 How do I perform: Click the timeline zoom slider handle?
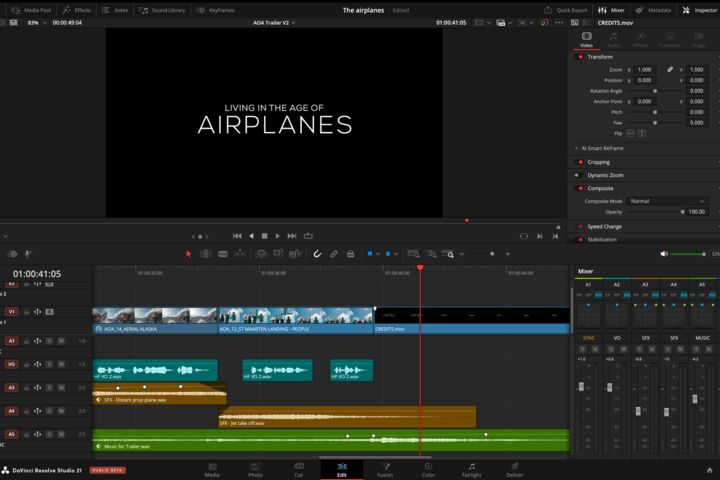(x=492, y=254)
